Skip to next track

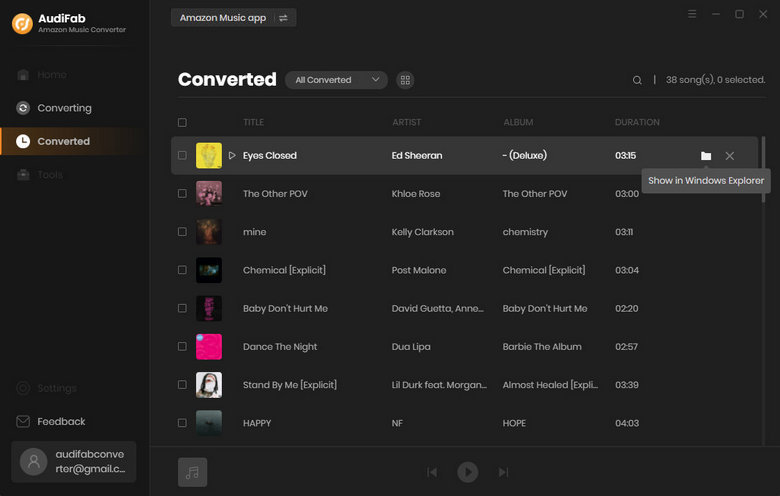pyautogui.click(x=503, y=472)
